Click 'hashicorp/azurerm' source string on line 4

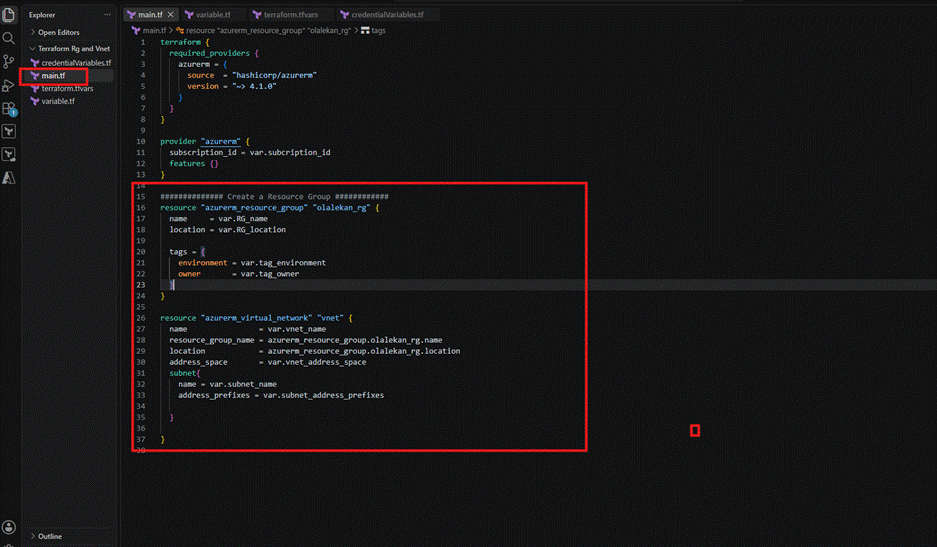(274, 75)
